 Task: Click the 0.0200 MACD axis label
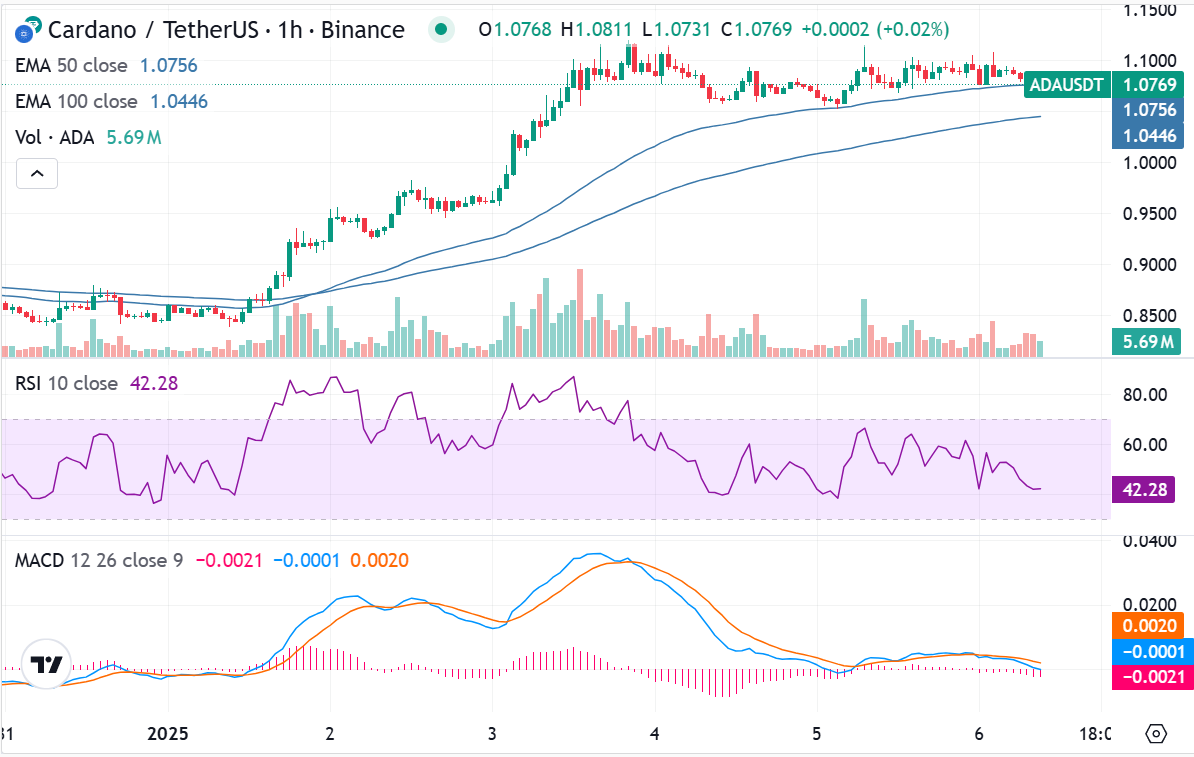click(x=1149, y=605)
